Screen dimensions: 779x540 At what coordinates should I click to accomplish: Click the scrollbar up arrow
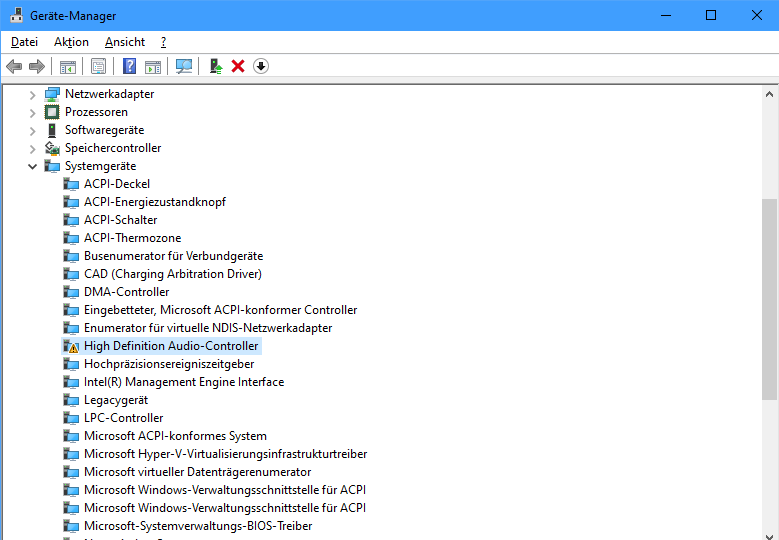769,94
